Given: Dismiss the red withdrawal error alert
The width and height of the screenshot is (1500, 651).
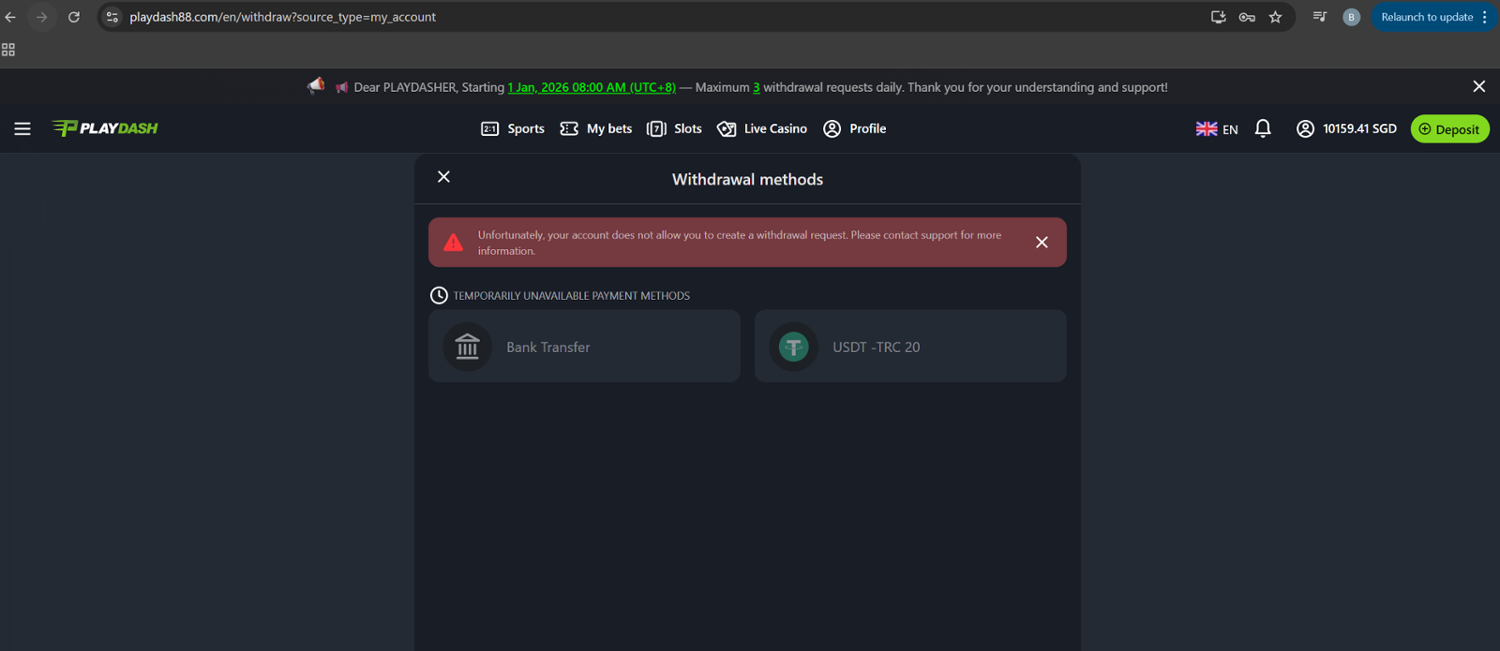Looking at the screenshot, I should 1041,242.
